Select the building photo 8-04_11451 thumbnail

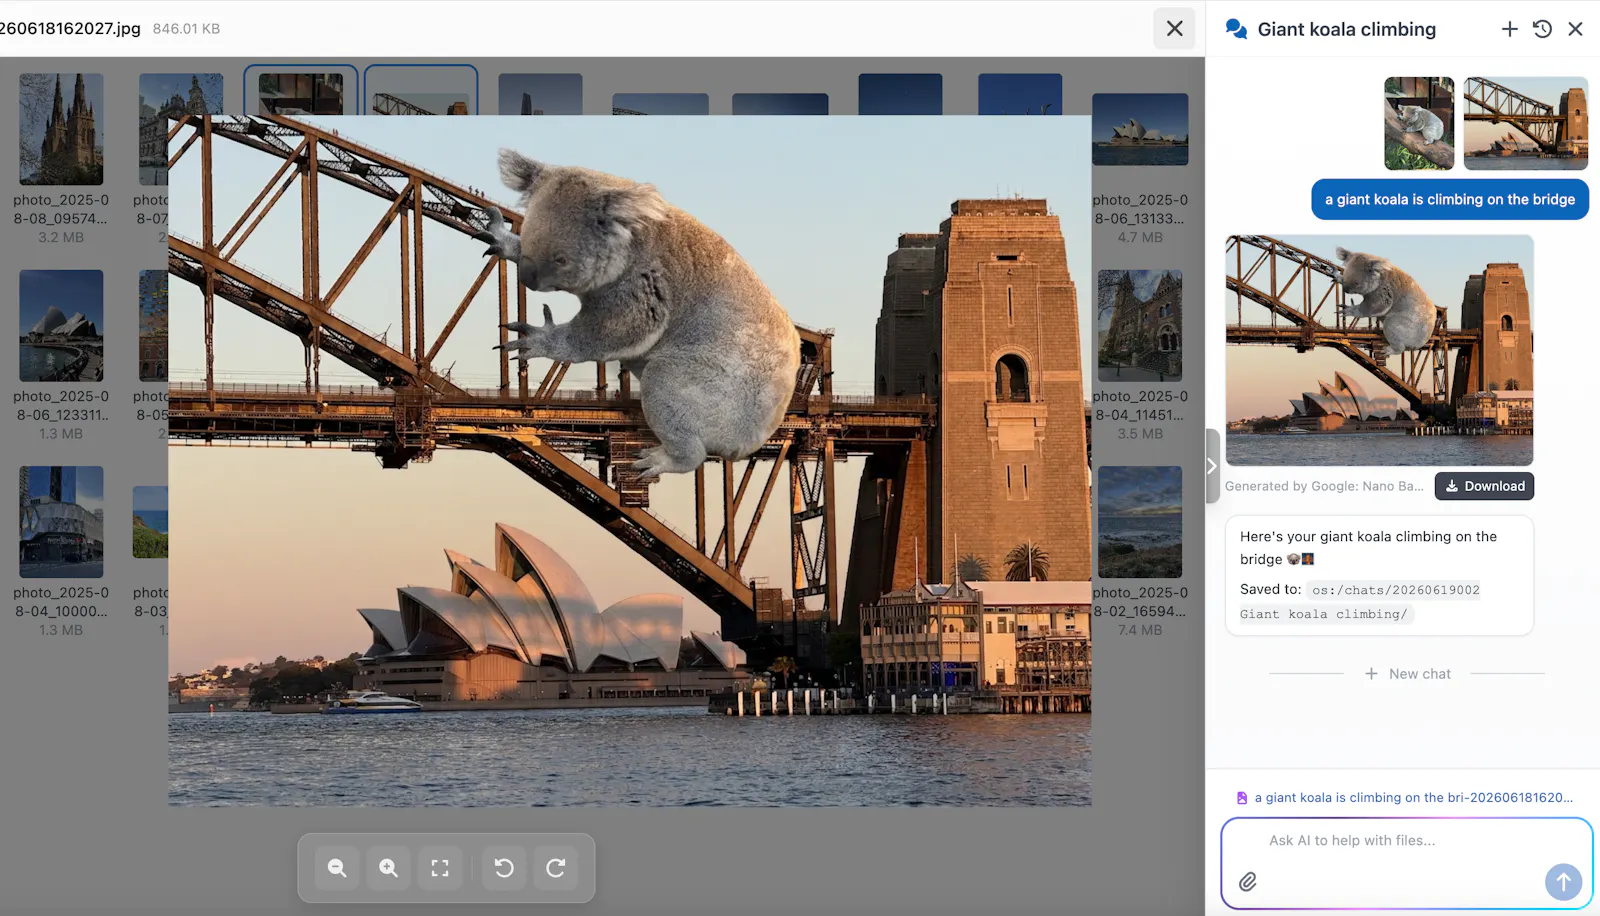point(1140,326)
